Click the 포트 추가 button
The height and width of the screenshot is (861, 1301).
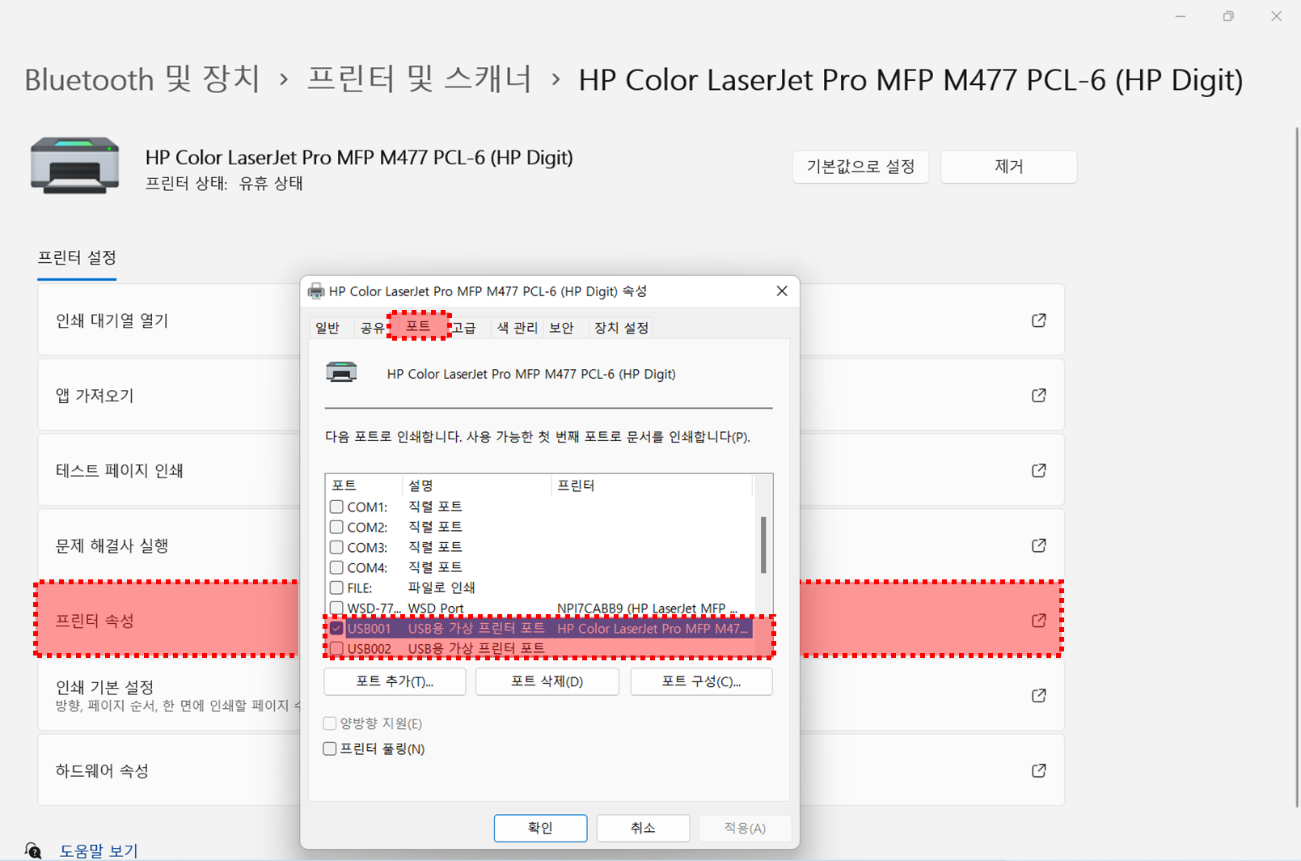coord(395,681)
